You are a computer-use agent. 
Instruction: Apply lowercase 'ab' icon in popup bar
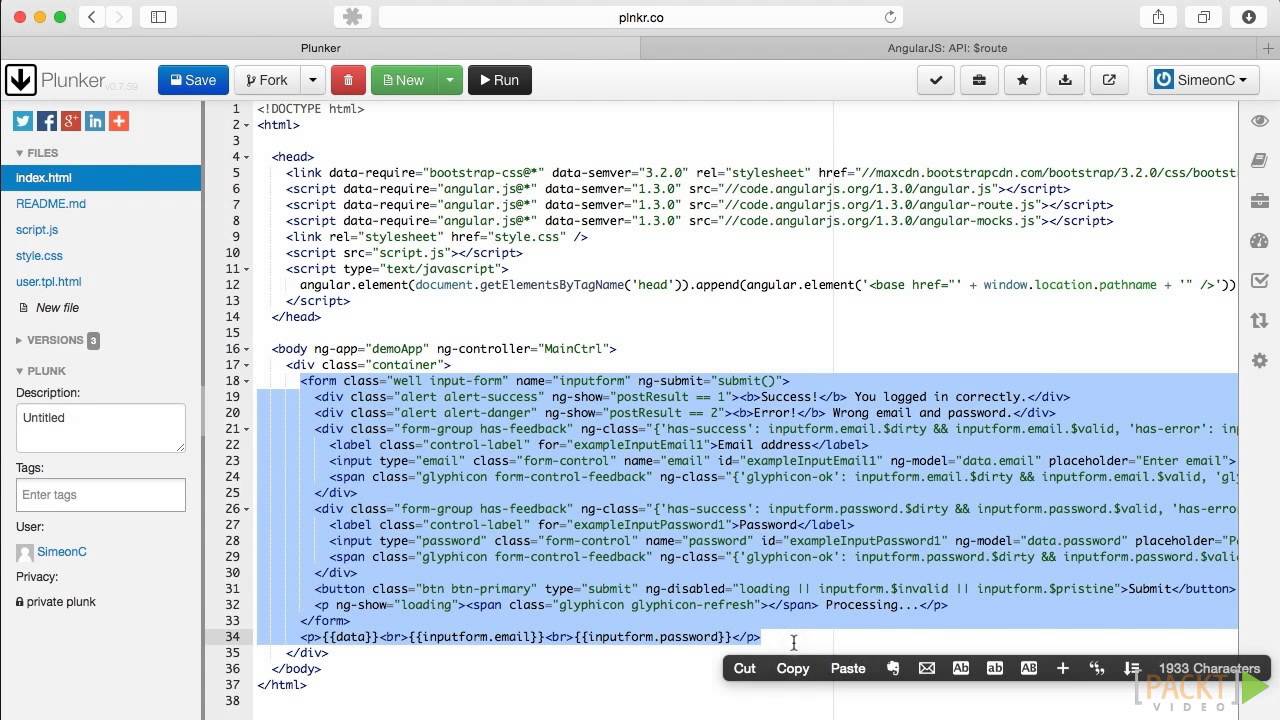click(995, 668)
